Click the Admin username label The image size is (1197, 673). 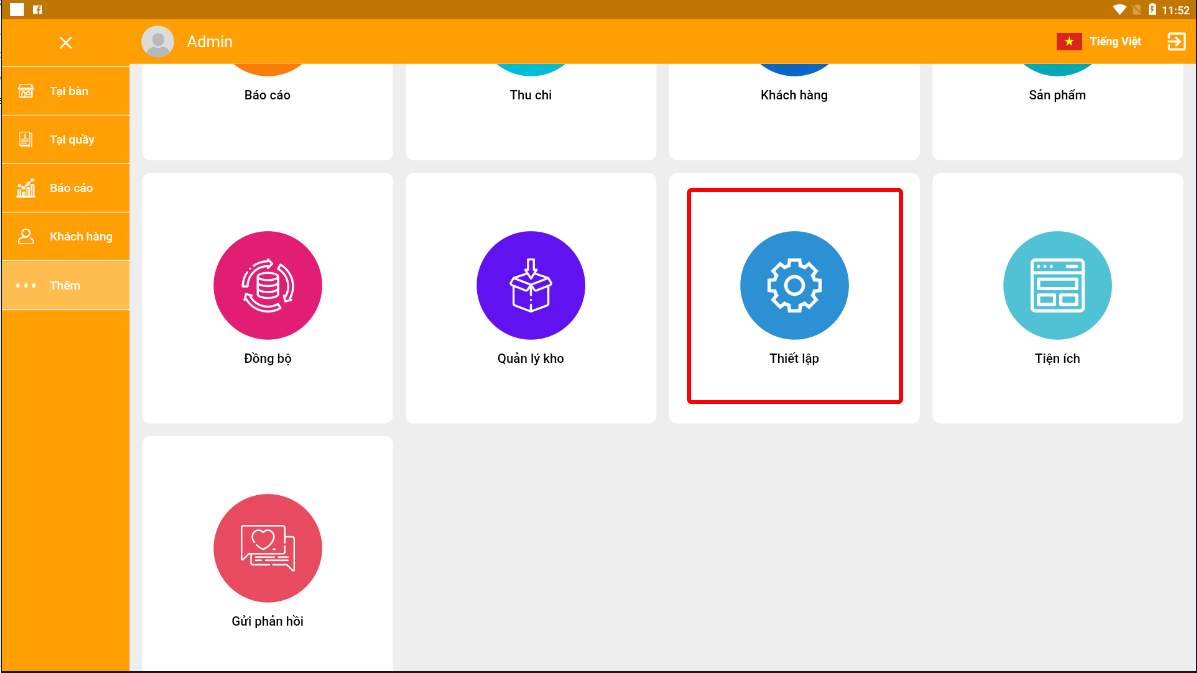pyautogui.click(x=210, y=42)
